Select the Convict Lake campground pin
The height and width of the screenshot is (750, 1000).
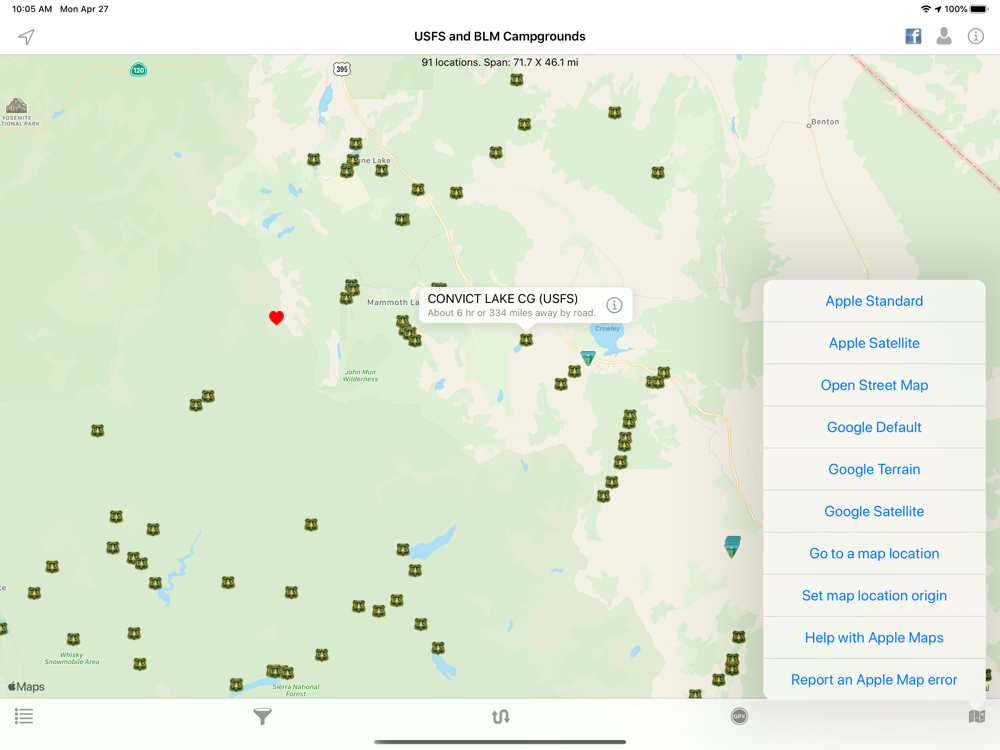pos(526,340)
